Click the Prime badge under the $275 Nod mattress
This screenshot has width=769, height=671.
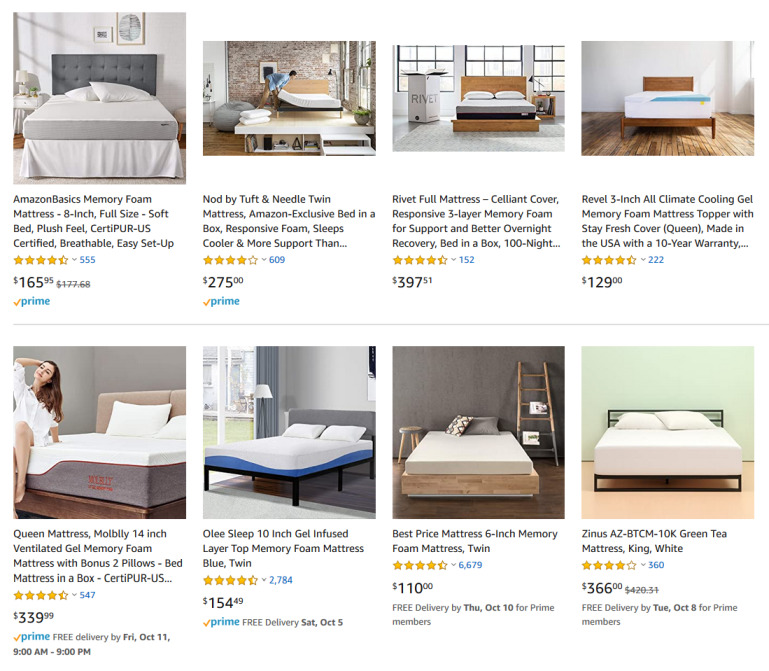tap(221, 301)
